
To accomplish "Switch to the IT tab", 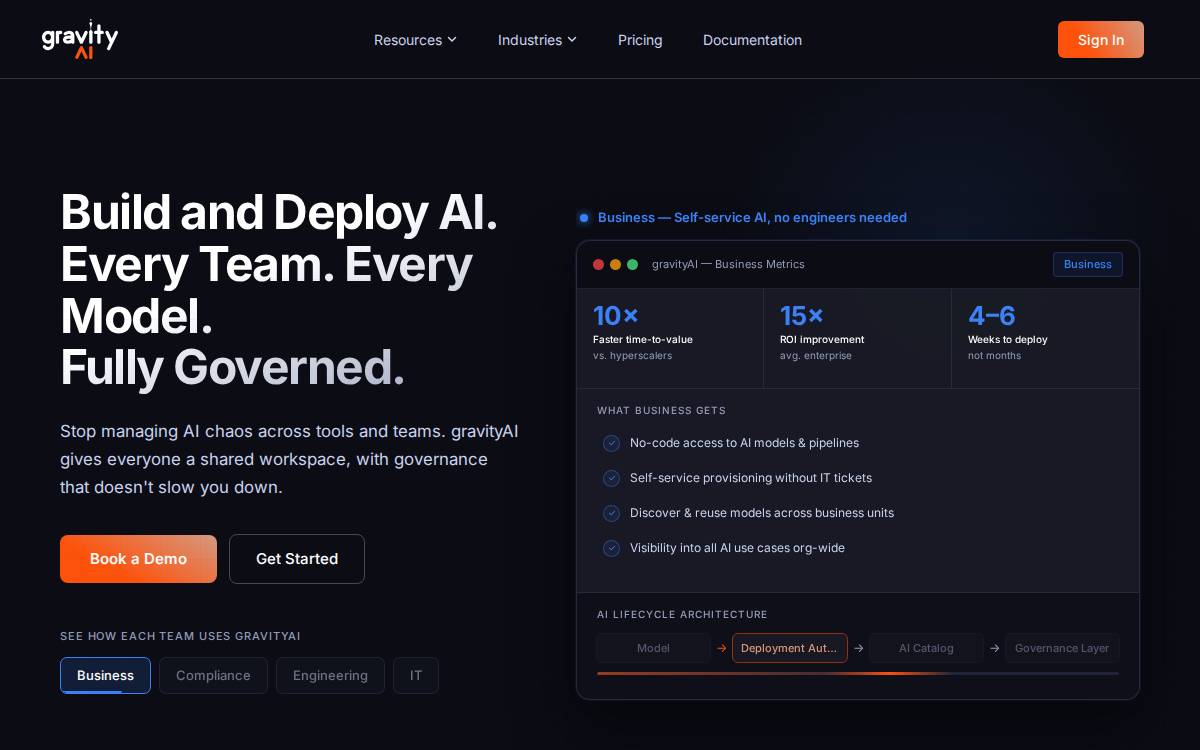I will (x=416, y=675).
